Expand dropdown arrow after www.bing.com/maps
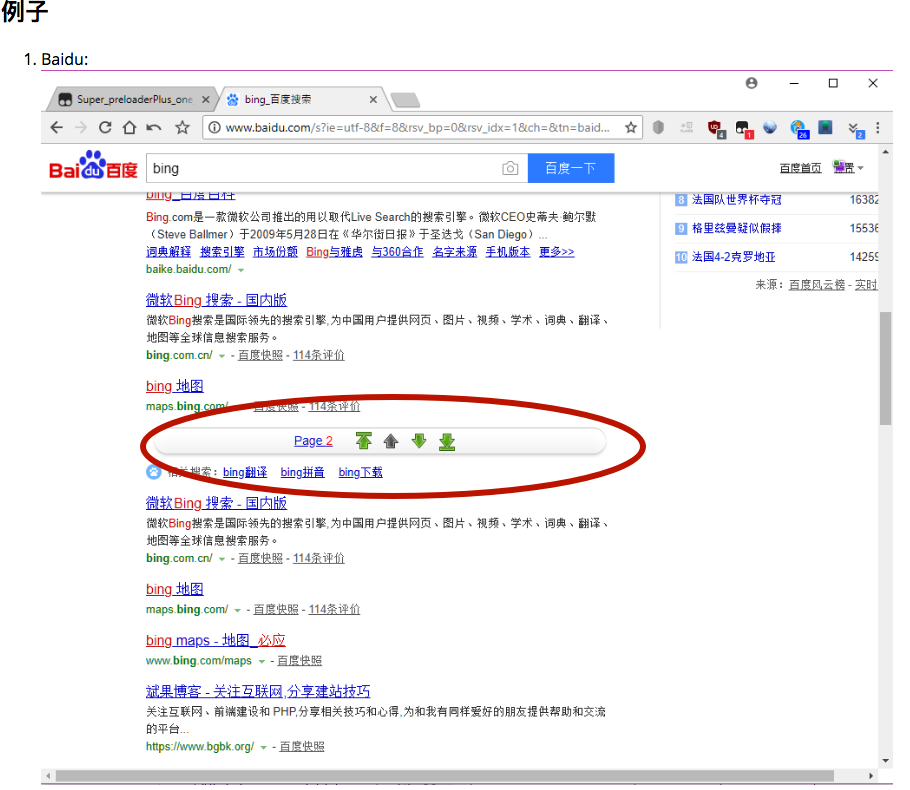 point(262,661)
